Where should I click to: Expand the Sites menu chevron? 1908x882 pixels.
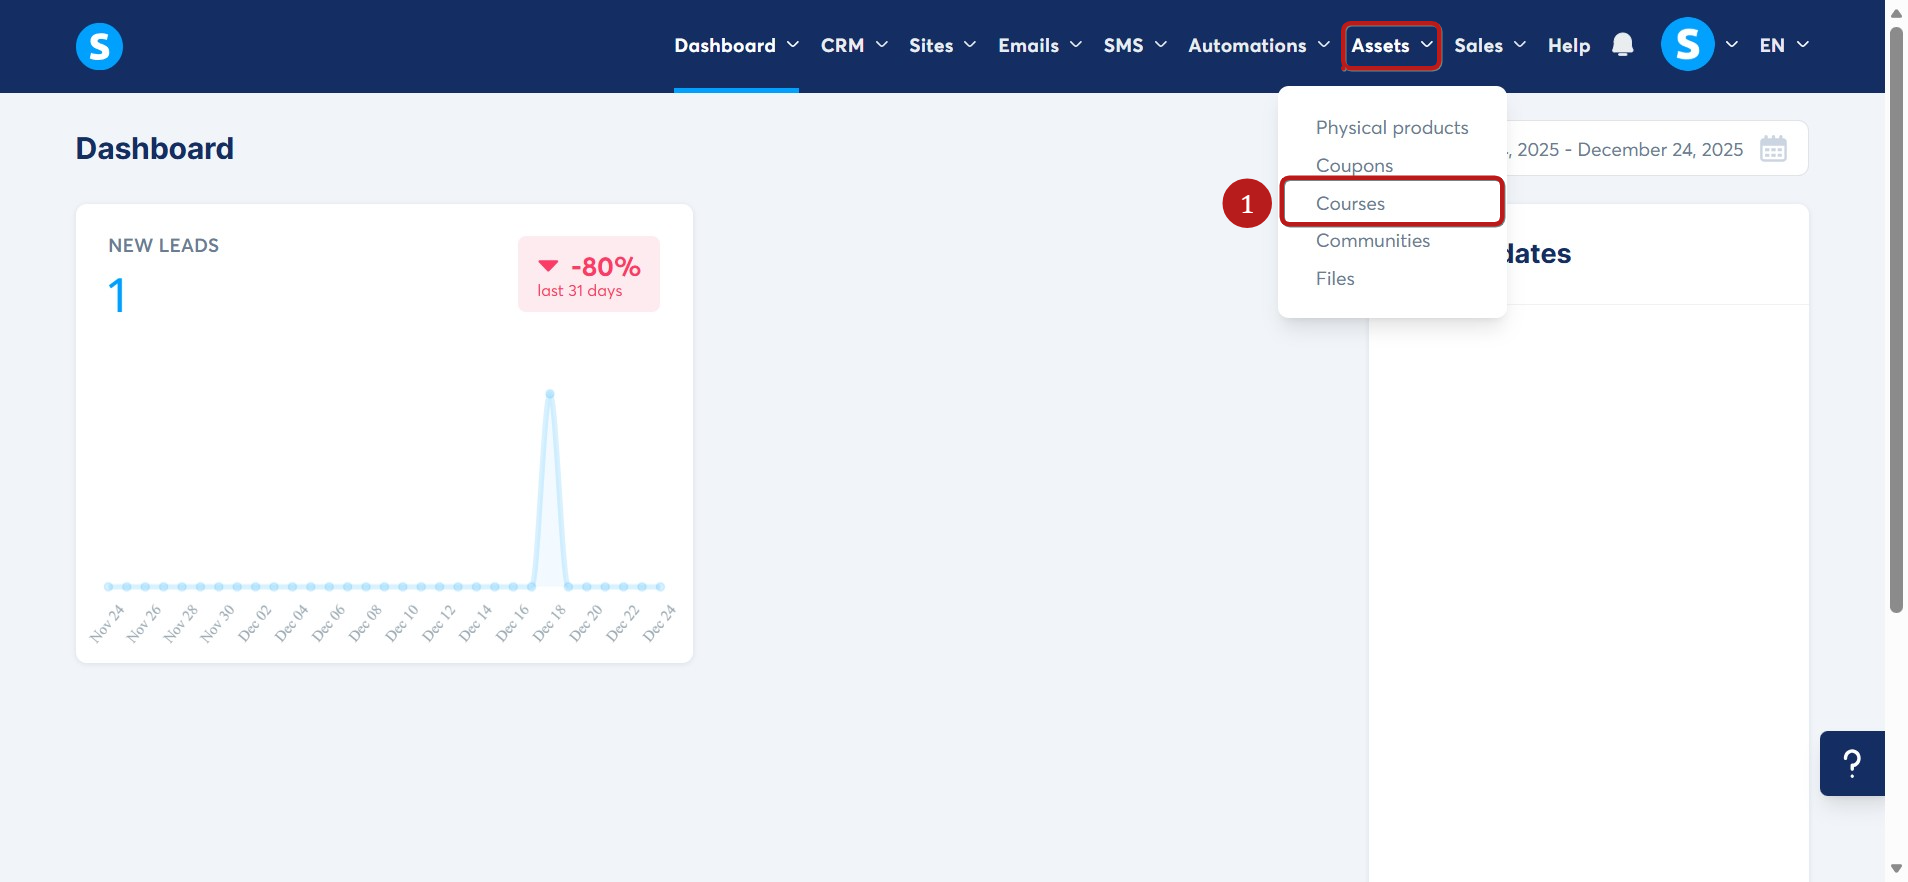point(969,45)
